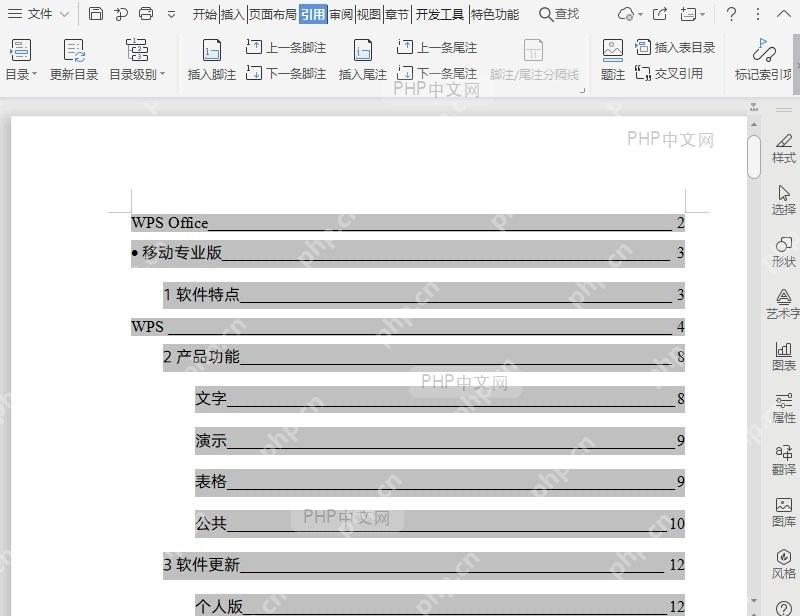Expand quick access toolbar customize arrow
Screen dimensions: 800x616
coord(171,14)
